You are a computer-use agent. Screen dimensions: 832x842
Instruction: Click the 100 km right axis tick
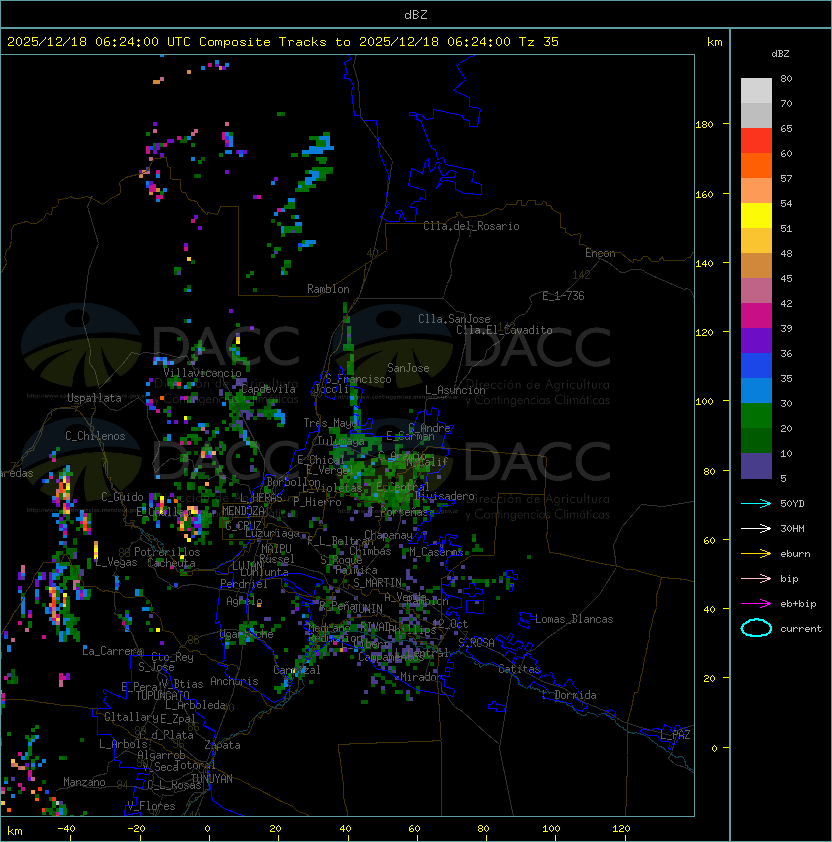(704, 402)
